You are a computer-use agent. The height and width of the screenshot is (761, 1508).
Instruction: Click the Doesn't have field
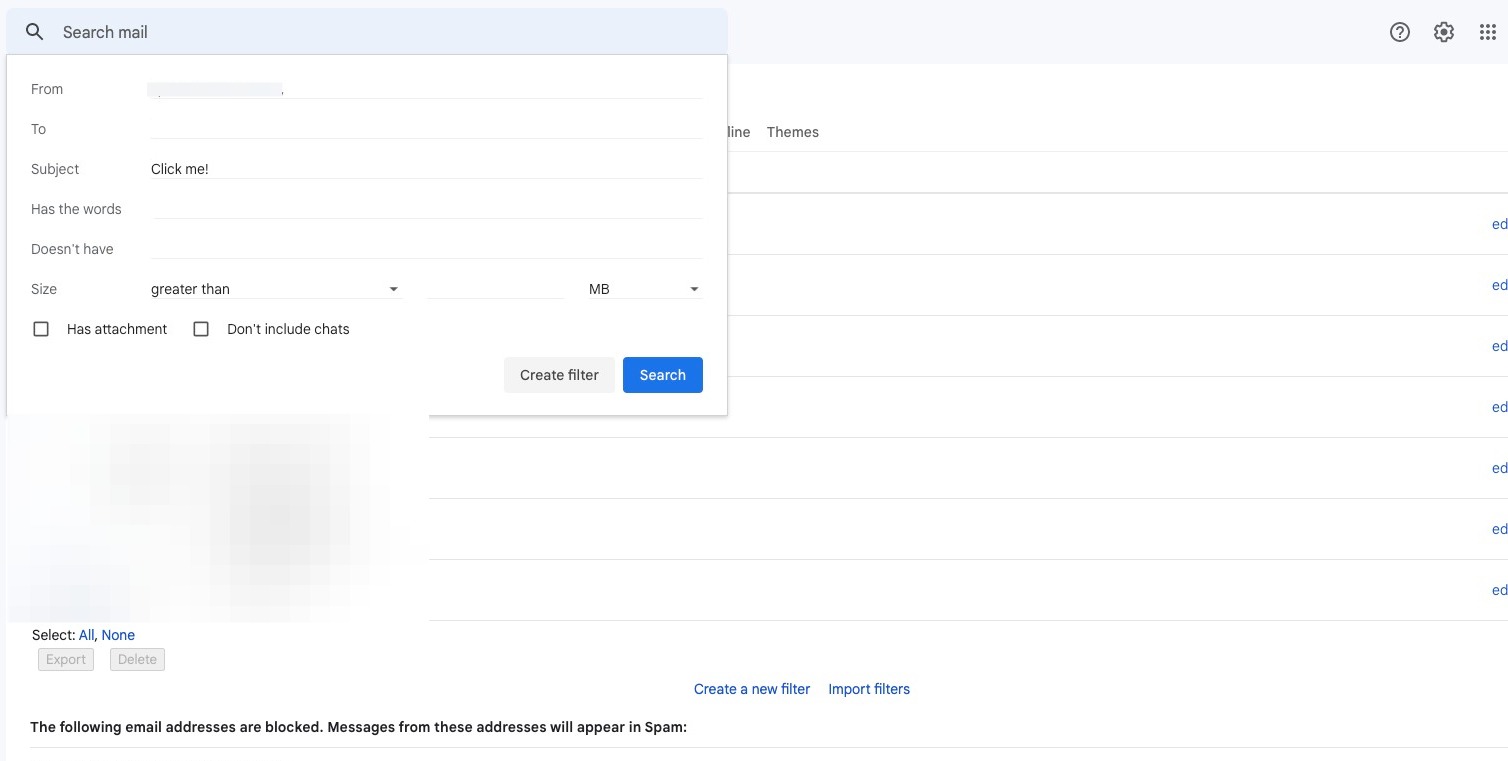tap(426, 249)
